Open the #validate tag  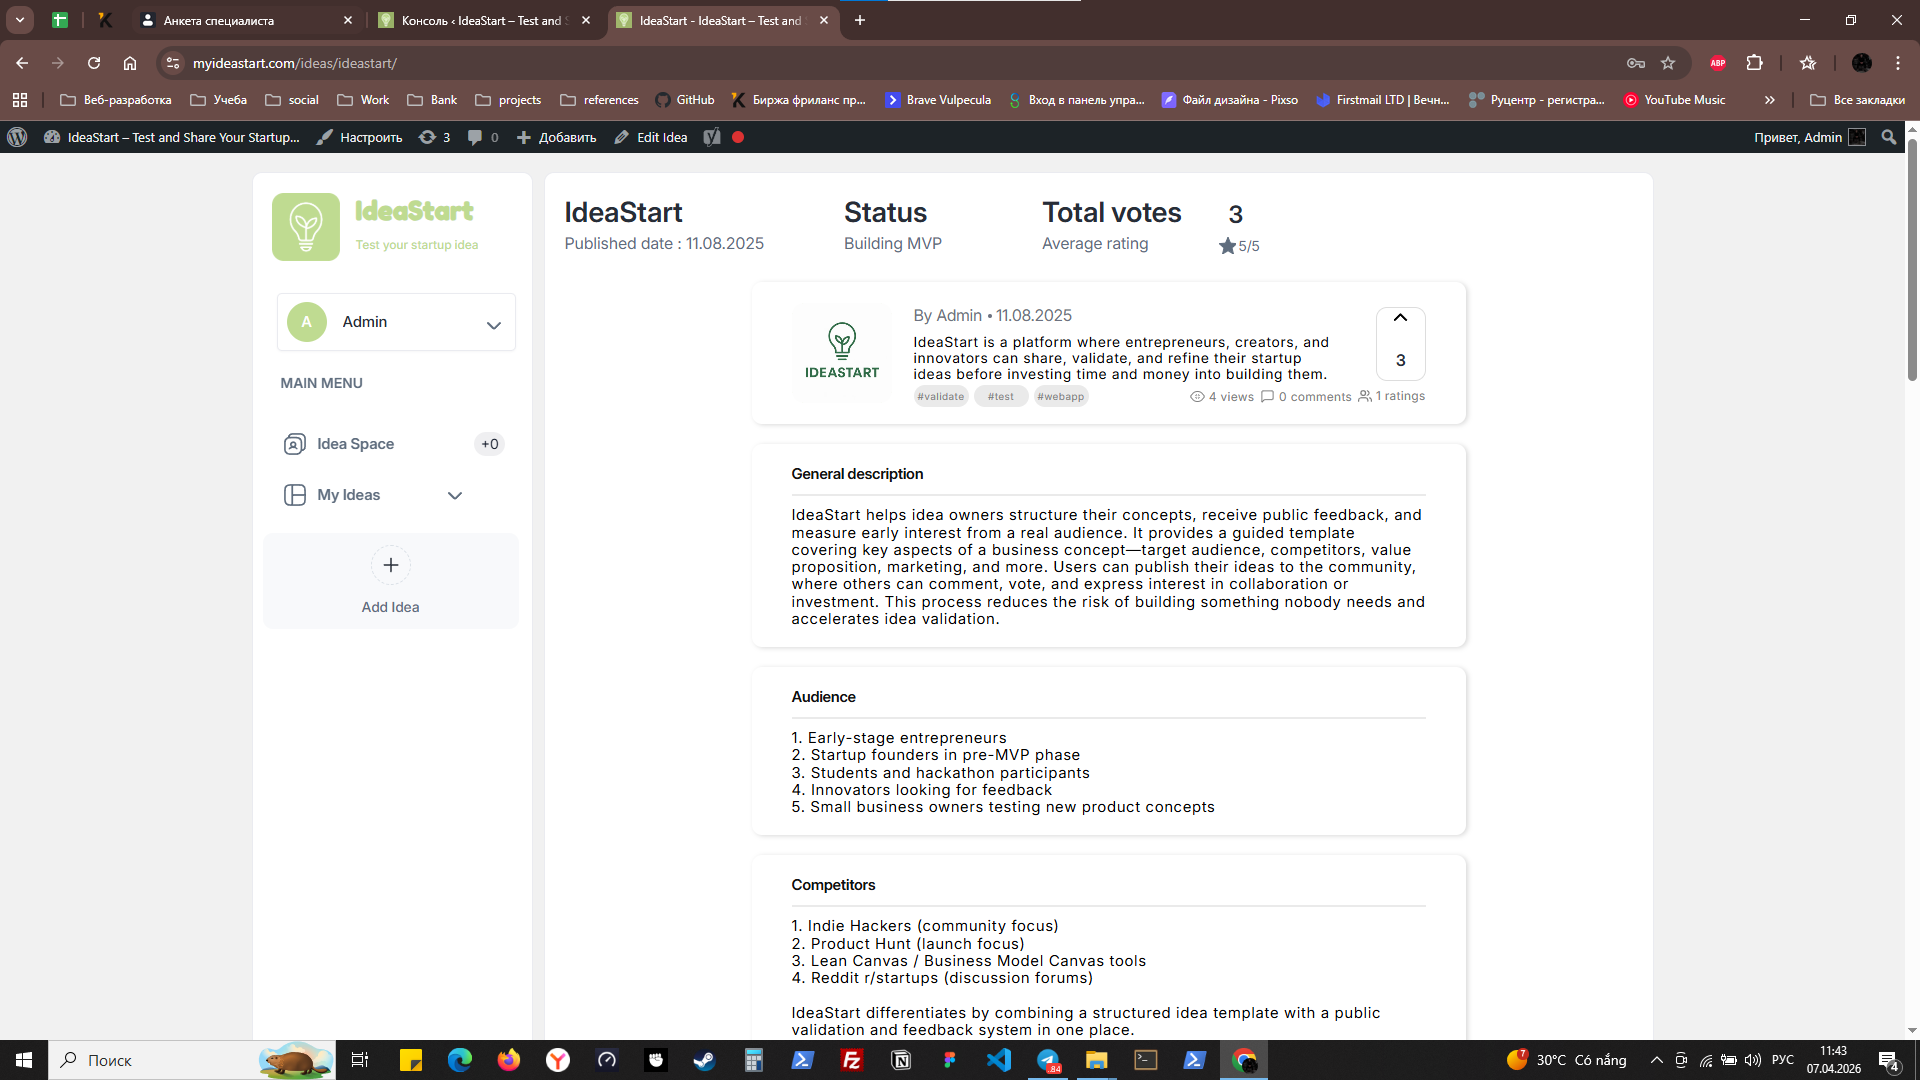coord(941,396)
